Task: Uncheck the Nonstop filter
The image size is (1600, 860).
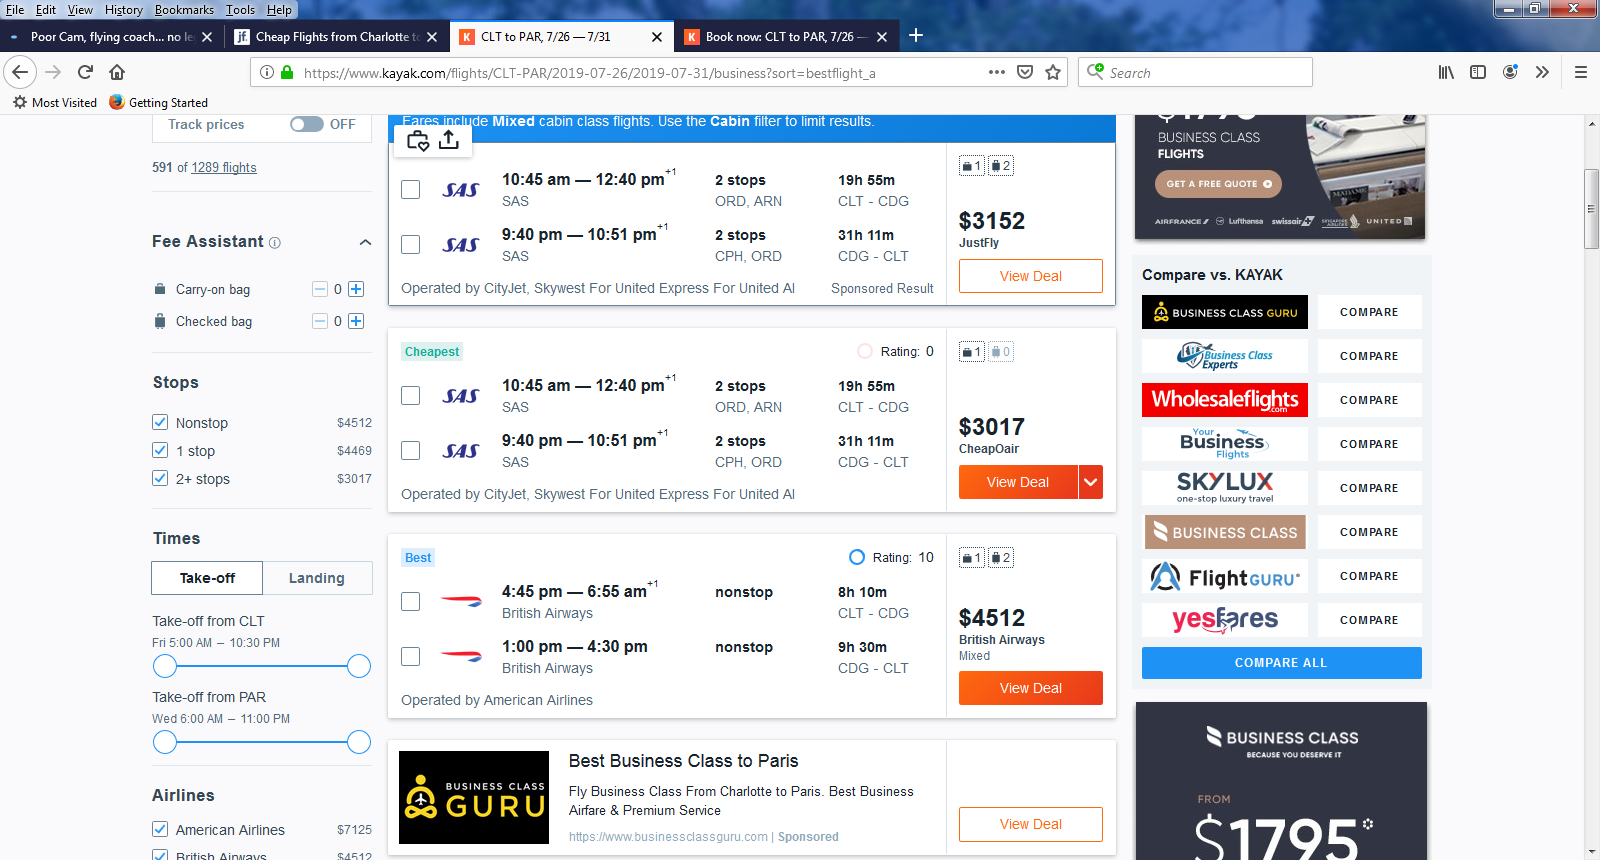Action: (x=160, y=422)
